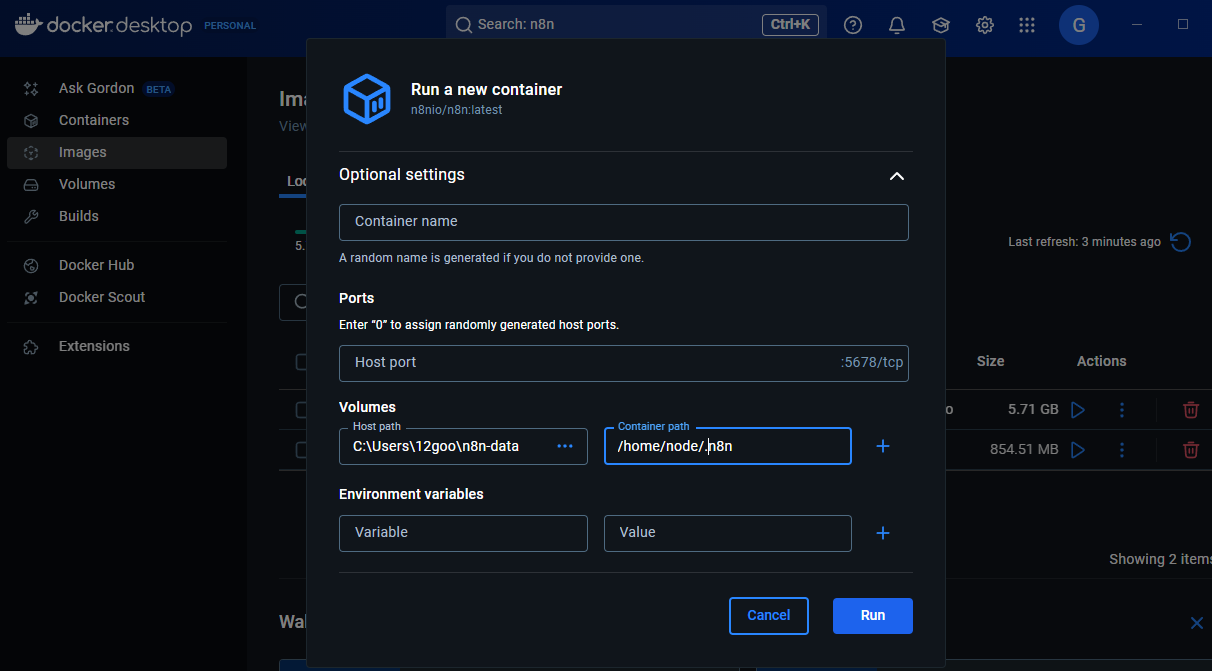This screenshot has height=671, width=1212.
Task: Open more actions for 5.71 GB image
Action: (1122, 409)
